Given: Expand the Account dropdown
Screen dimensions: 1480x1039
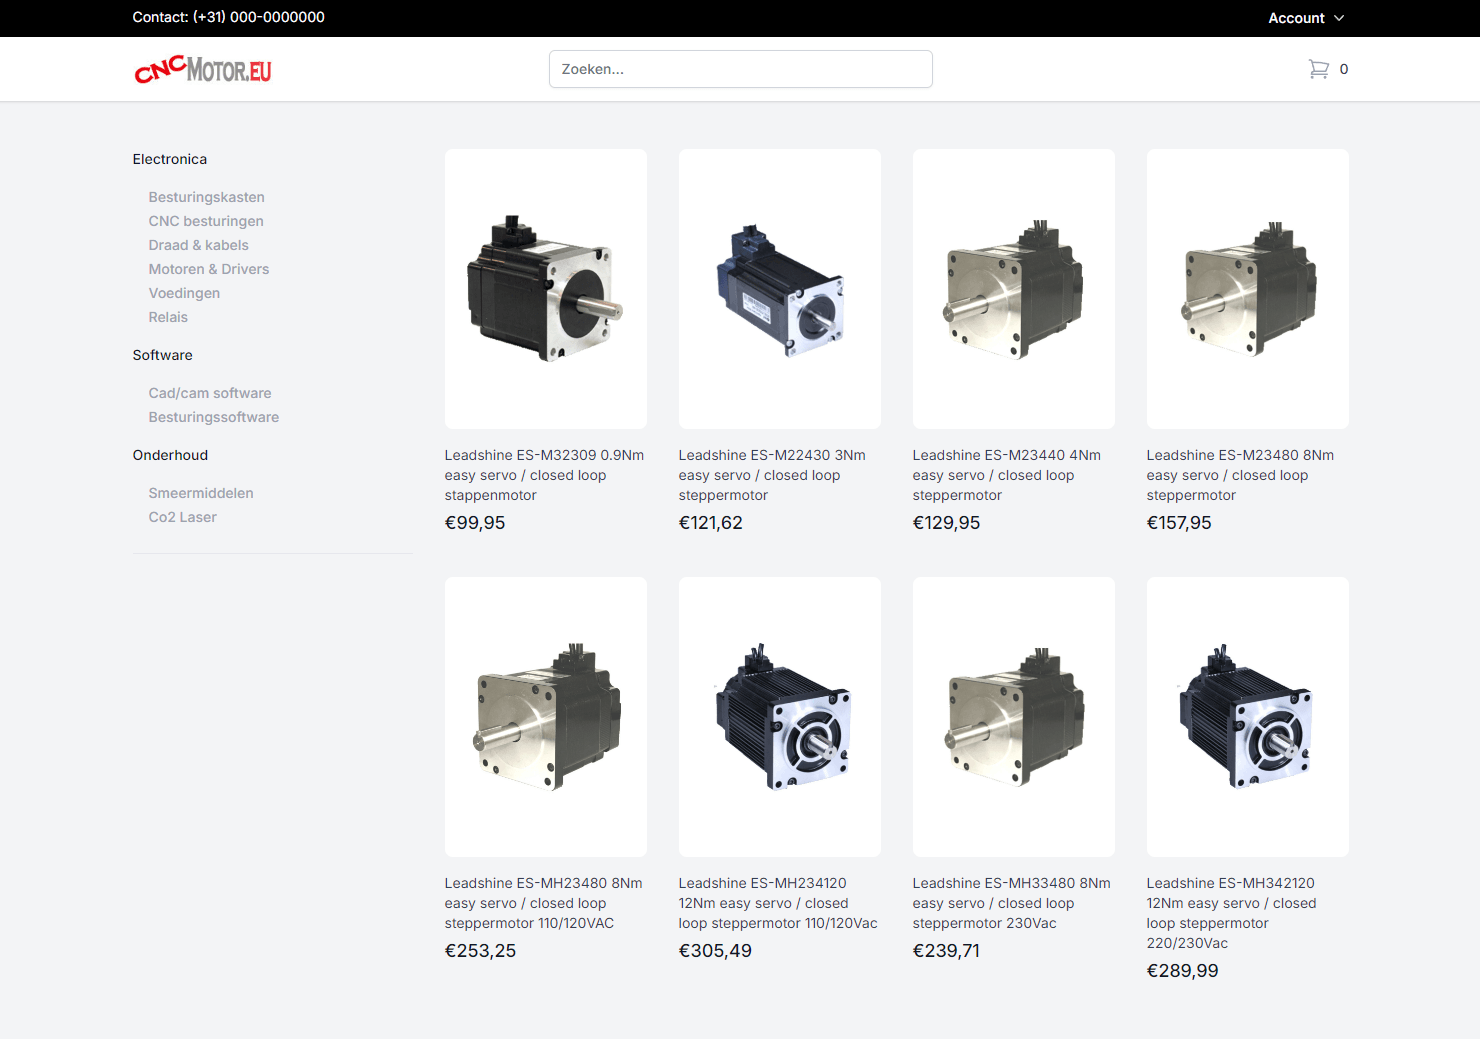Looking at the screenshot, I should (x=1306, y=18).
